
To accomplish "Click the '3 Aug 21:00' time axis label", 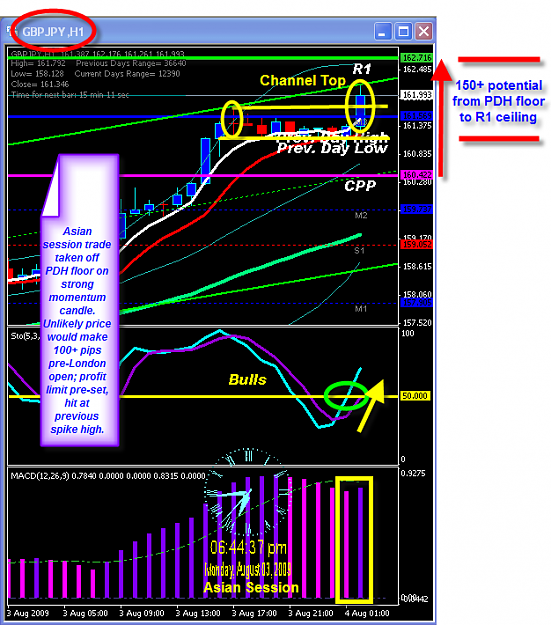I will click(x=311, y=613).
